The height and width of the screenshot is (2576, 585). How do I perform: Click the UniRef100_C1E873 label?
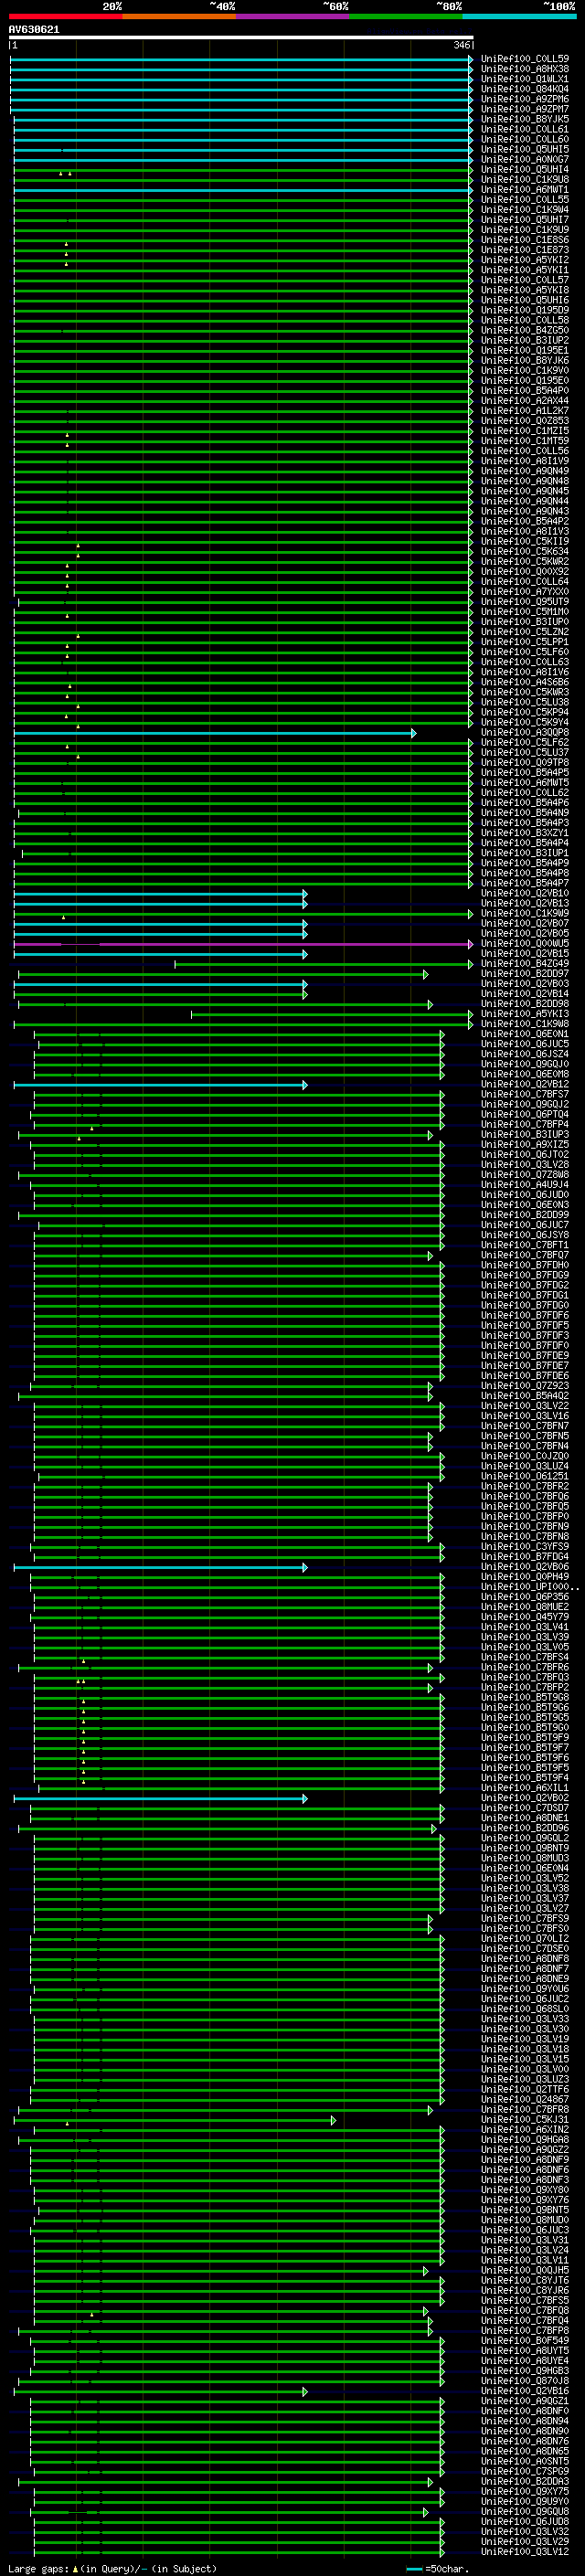point(524,250)
